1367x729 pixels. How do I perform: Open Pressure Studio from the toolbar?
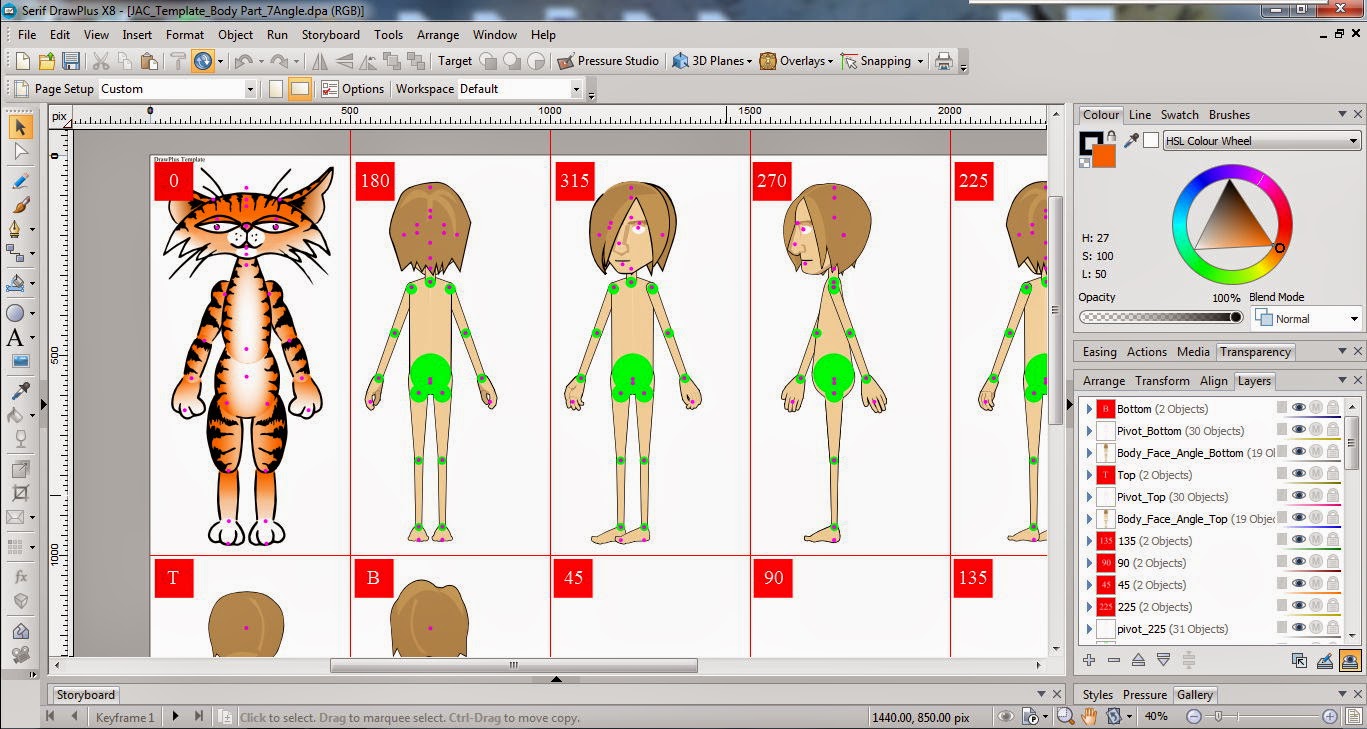608,60
